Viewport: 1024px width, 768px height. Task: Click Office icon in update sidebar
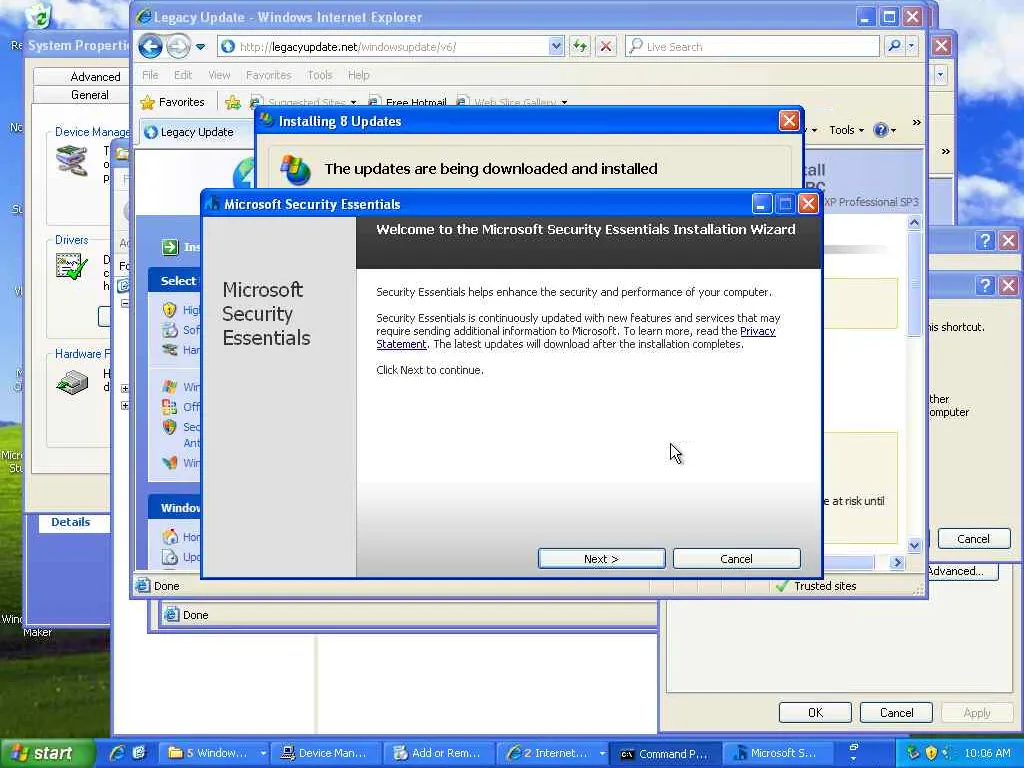[x=170, y=407]
